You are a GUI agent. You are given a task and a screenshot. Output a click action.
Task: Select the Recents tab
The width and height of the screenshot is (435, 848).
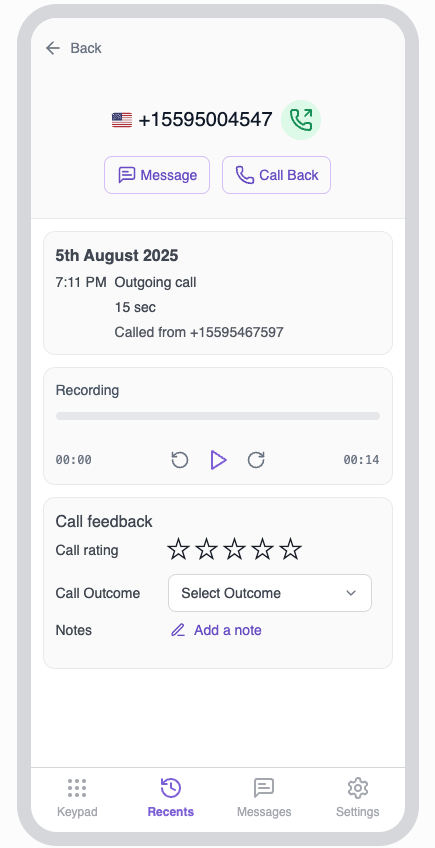coord(170,797)
